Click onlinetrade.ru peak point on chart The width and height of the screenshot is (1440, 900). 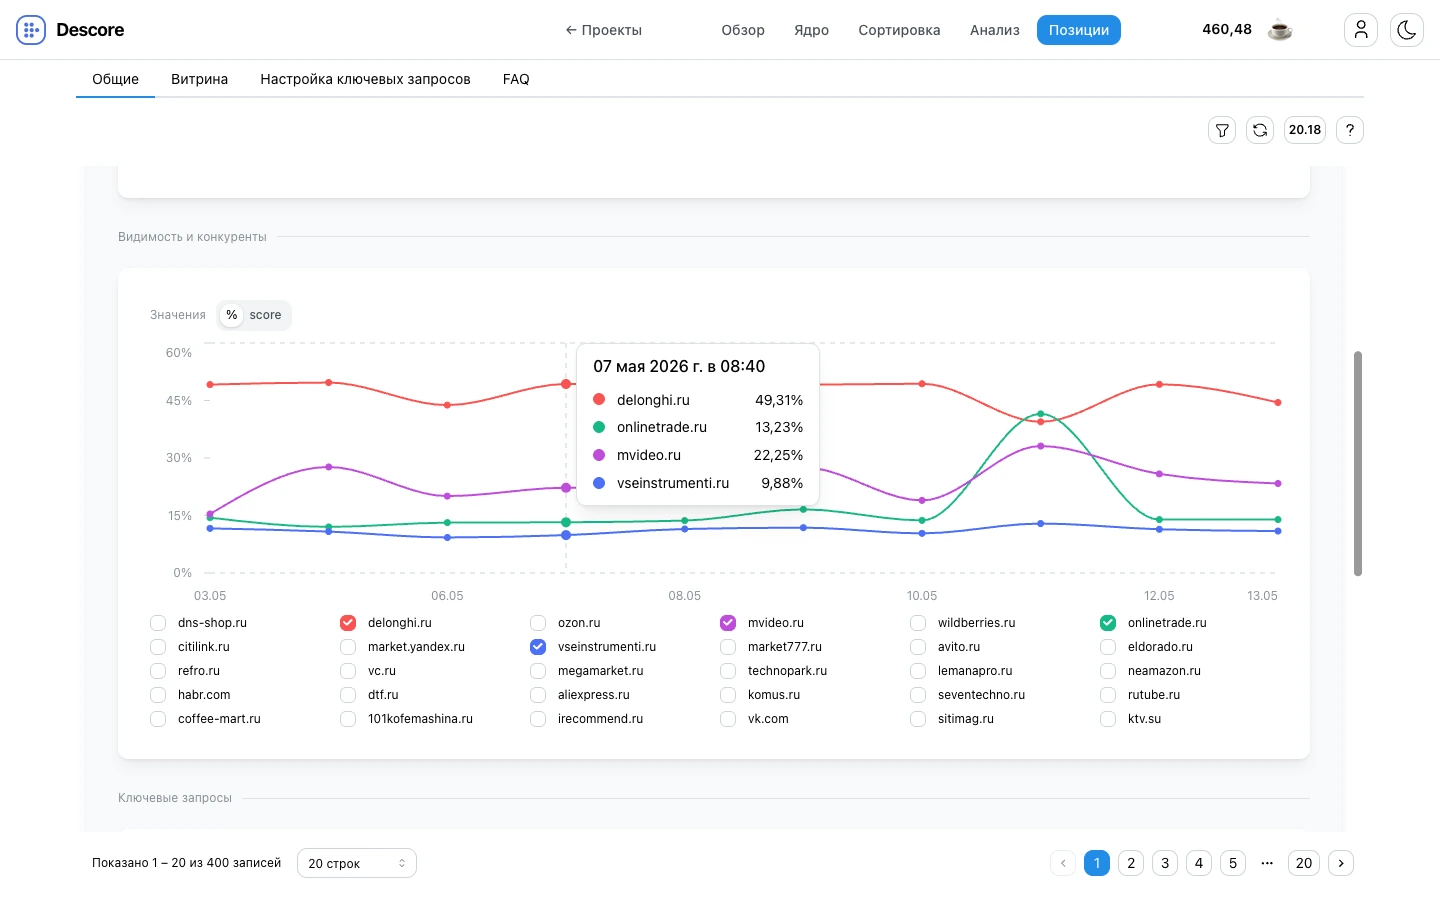(x=1041, y=413)
